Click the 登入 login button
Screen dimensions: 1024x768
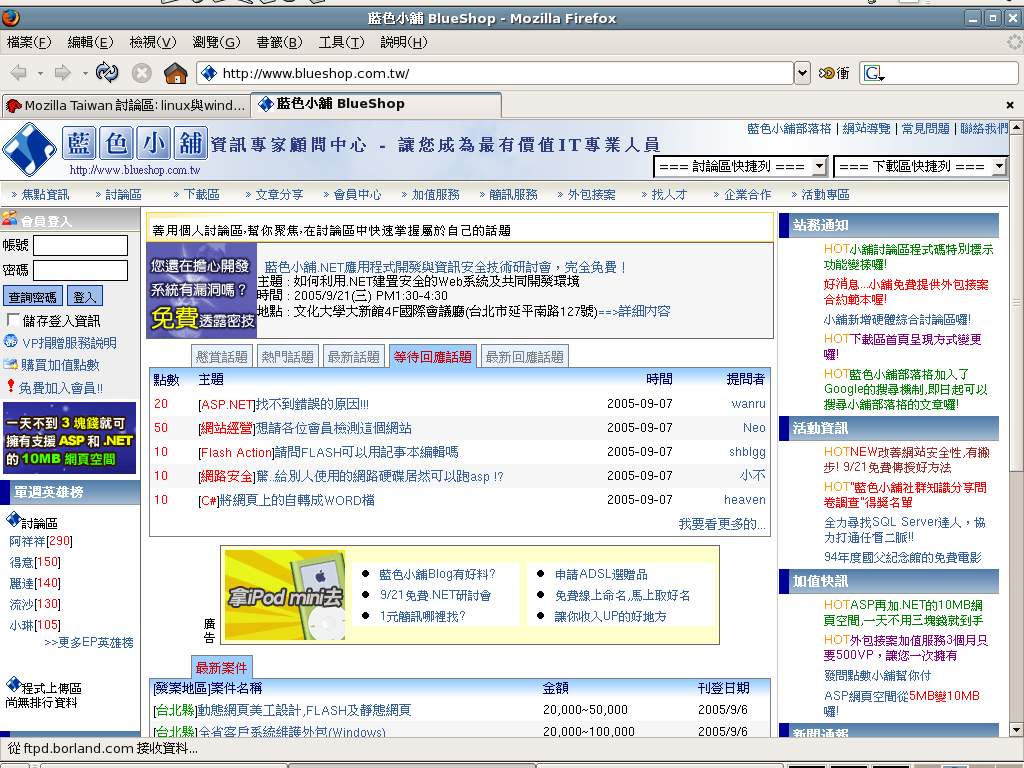[85, 297]
